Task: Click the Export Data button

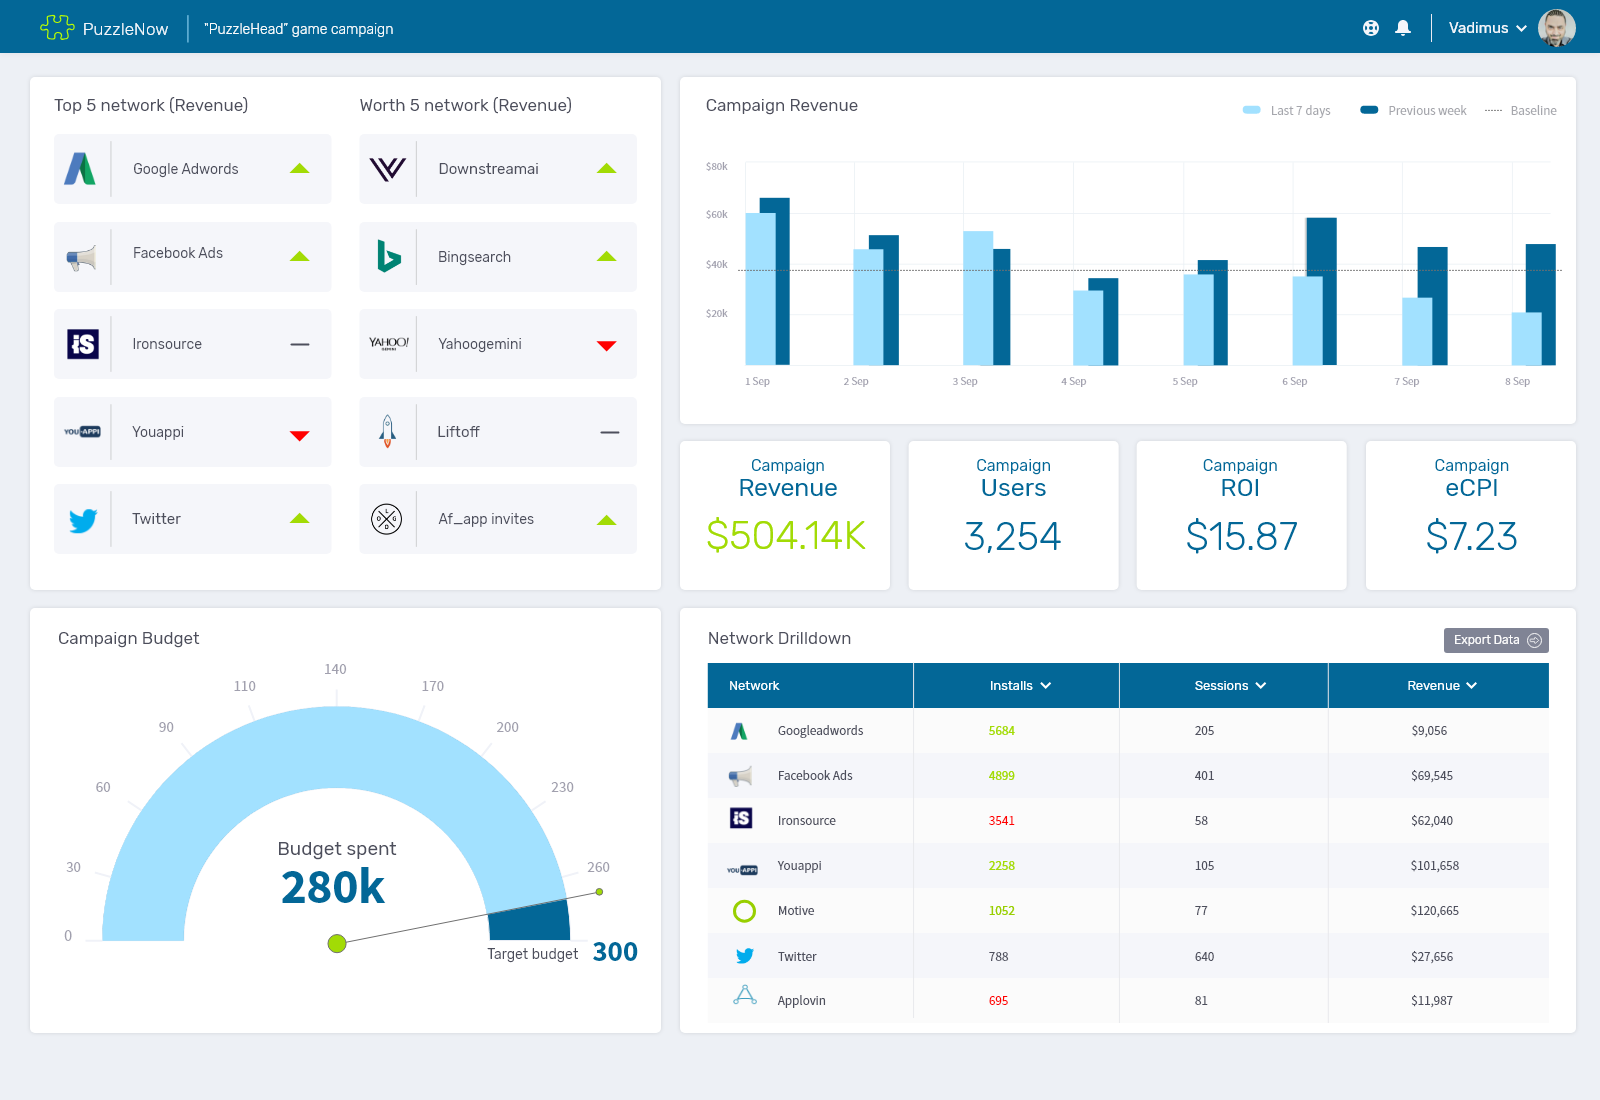Action: (x=1495, y=640)
